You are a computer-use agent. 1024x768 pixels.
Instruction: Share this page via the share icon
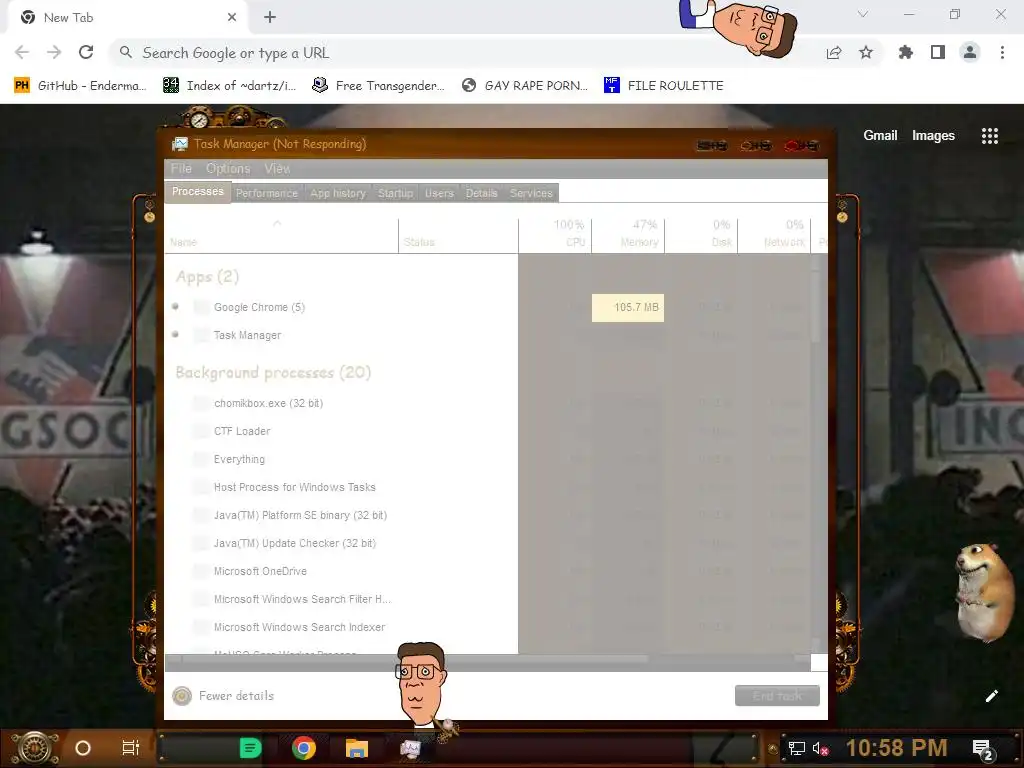(x=834, y=52)
